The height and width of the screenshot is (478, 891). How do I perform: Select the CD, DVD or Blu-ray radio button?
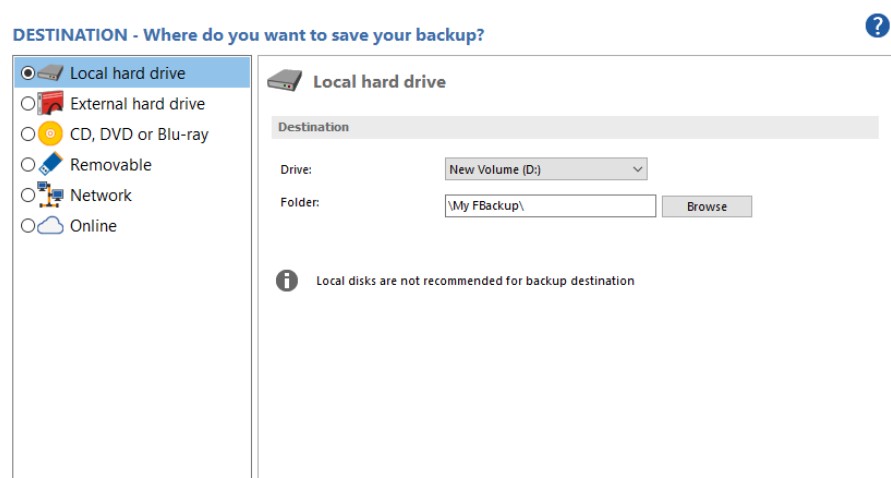coord(28,134)
